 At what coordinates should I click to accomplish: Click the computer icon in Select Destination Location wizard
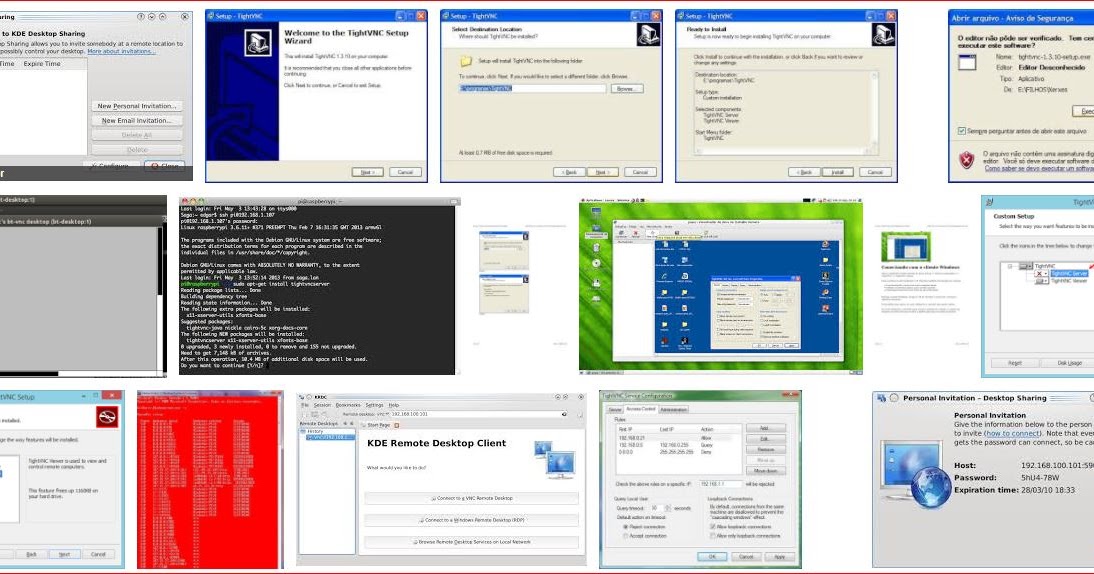click(x=648, y=34)
